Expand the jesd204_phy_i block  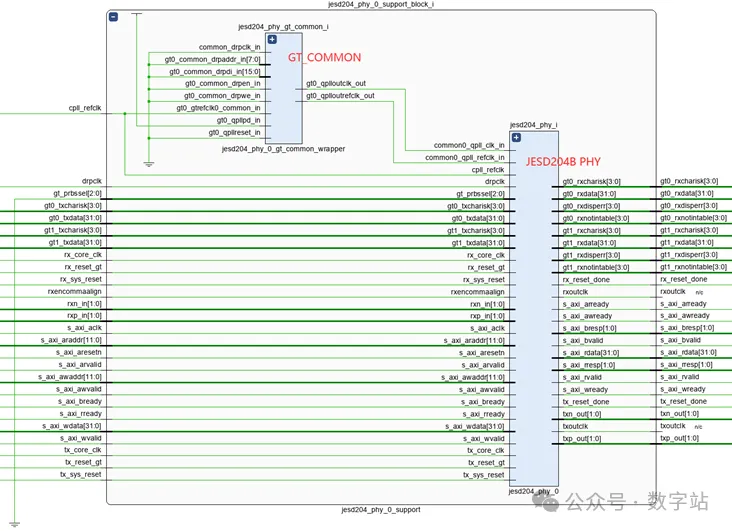[x=516, y=137]
